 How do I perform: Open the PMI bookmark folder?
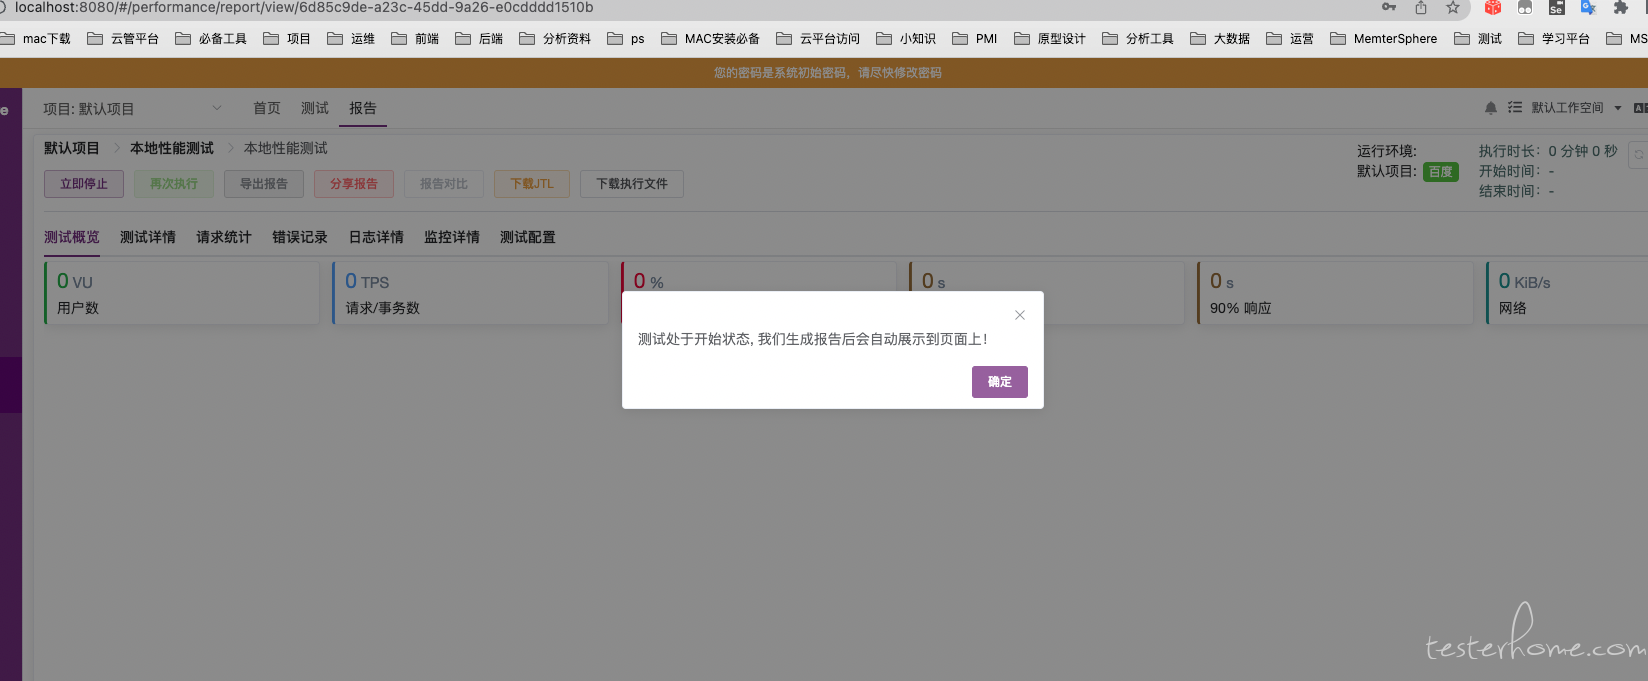tap(975, 39)
